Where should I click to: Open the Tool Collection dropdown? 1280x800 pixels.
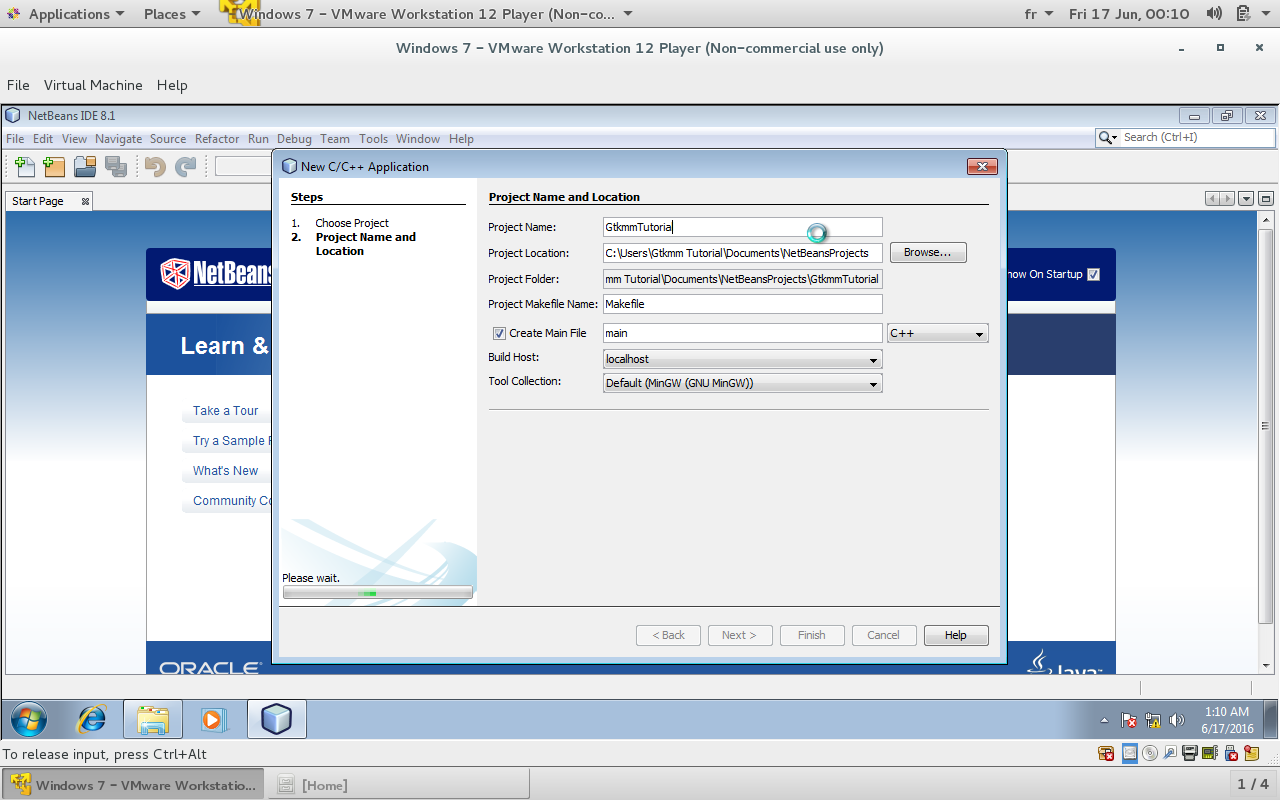pyautogui.click(x=873, y=383)
